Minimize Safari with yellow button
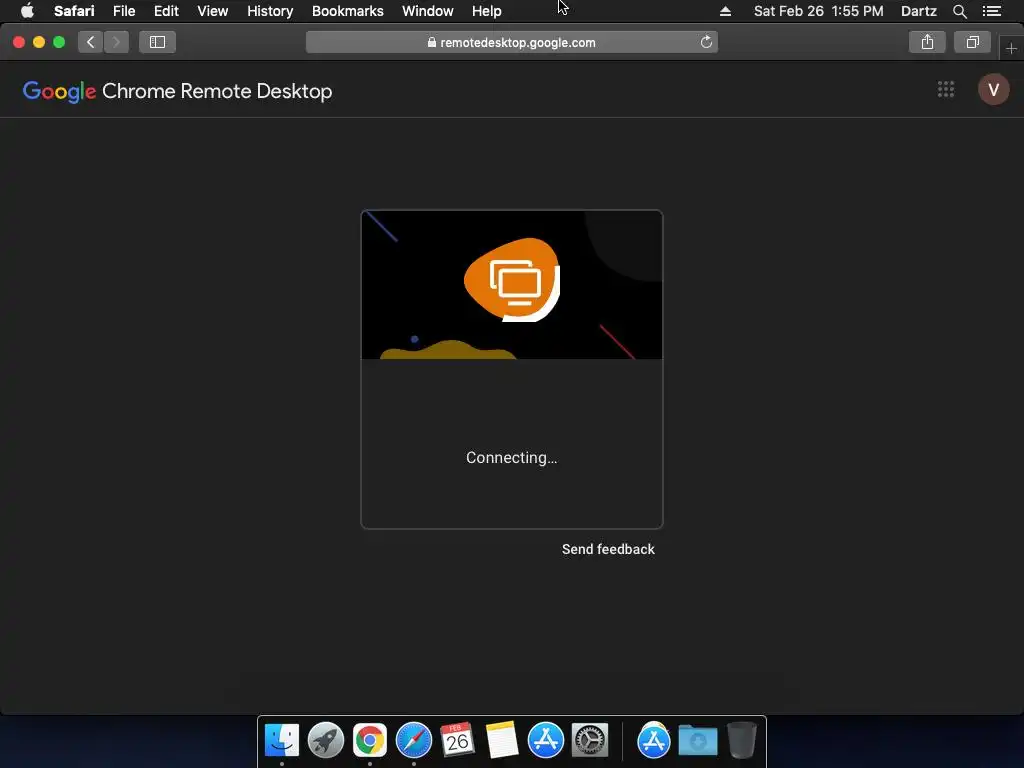This screenshot has height=768, width=1024. [39, 42]
